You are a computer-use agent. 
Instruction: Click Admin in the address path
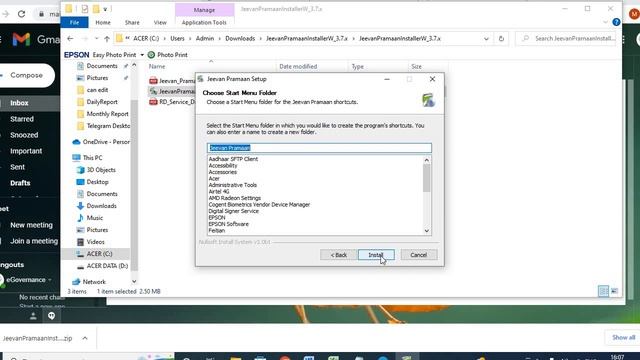tap(205, 38)
